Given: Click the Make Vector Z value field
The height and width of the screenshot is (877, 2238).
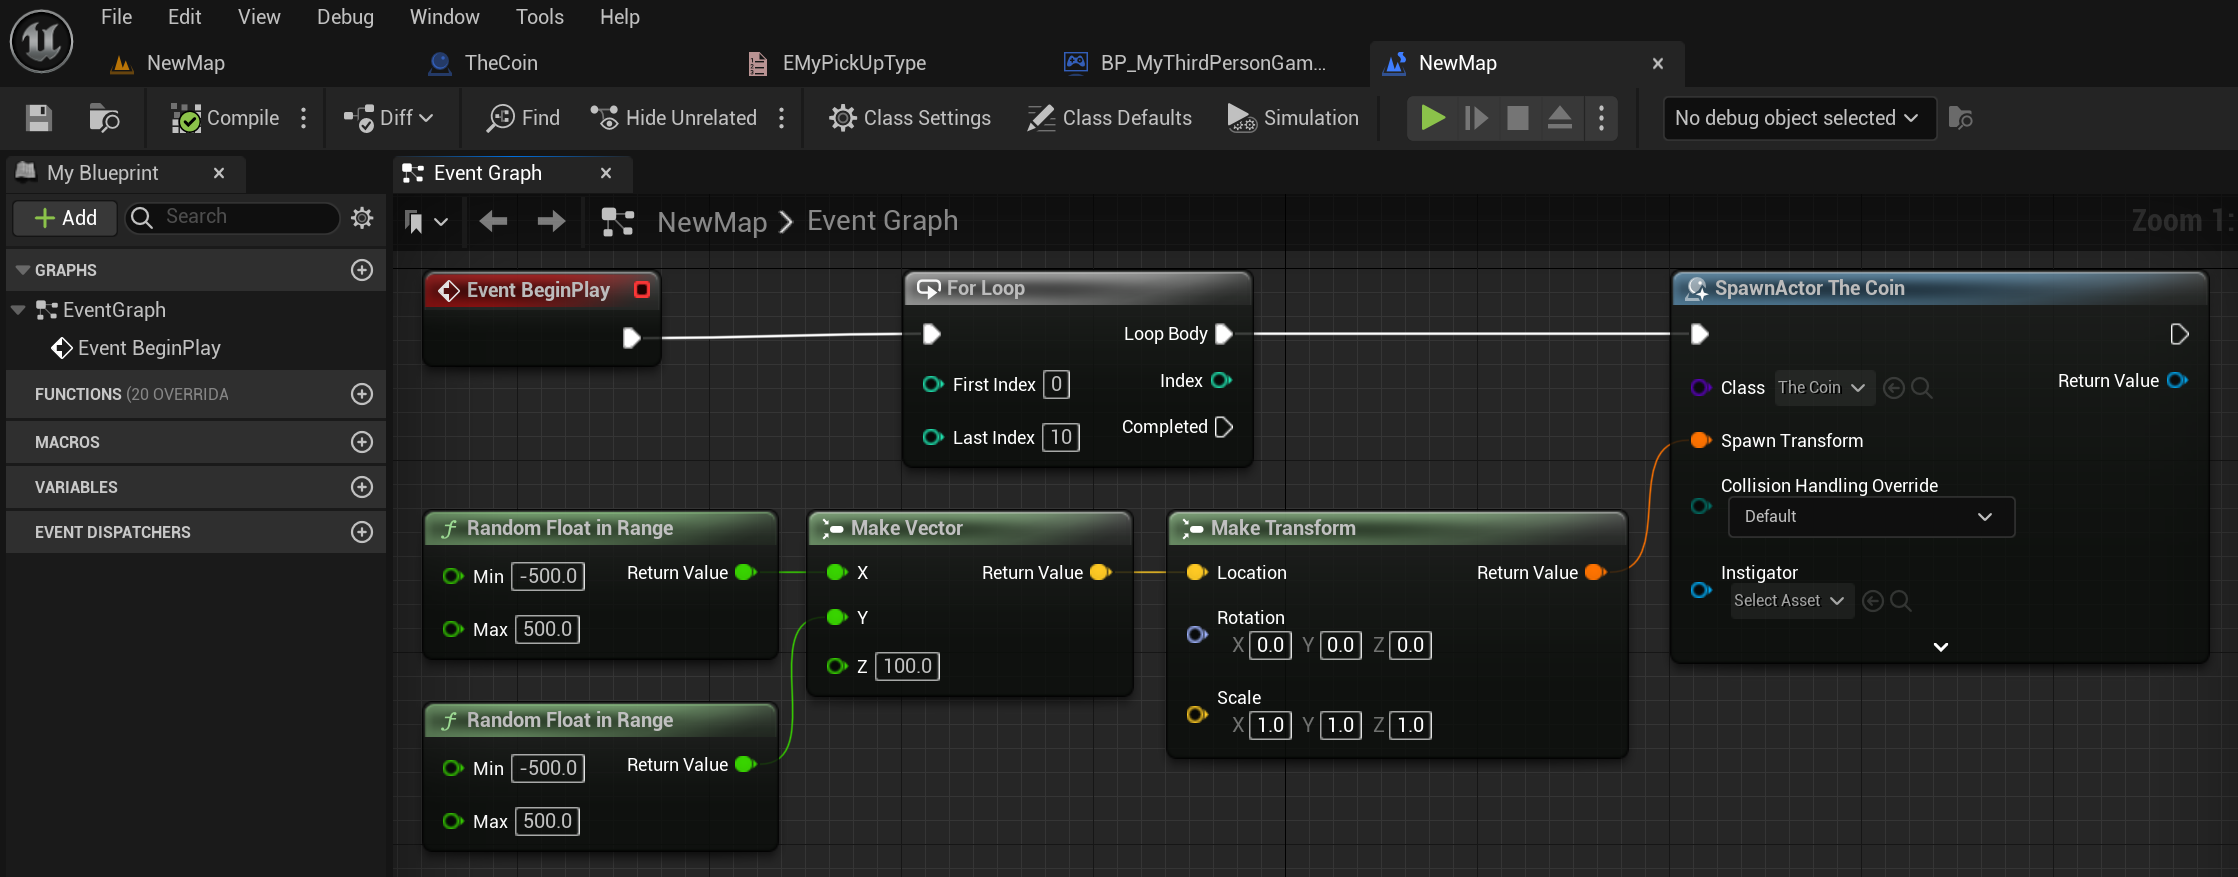Looking at the screenshot, I should tap(907, 666).
